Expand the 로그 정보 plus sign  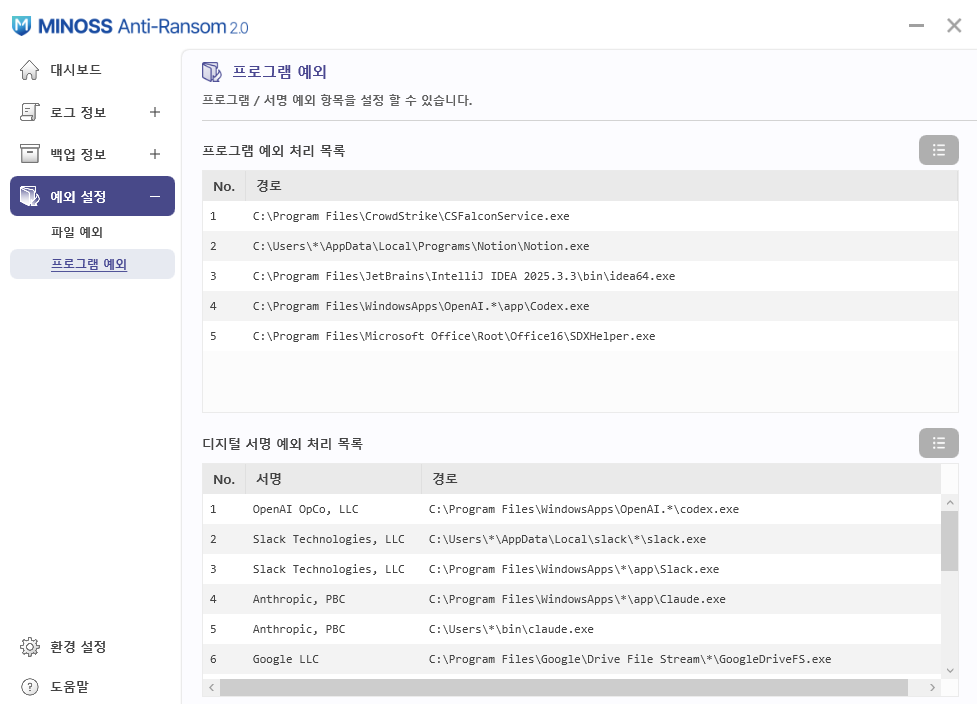(x=155, y=112)
